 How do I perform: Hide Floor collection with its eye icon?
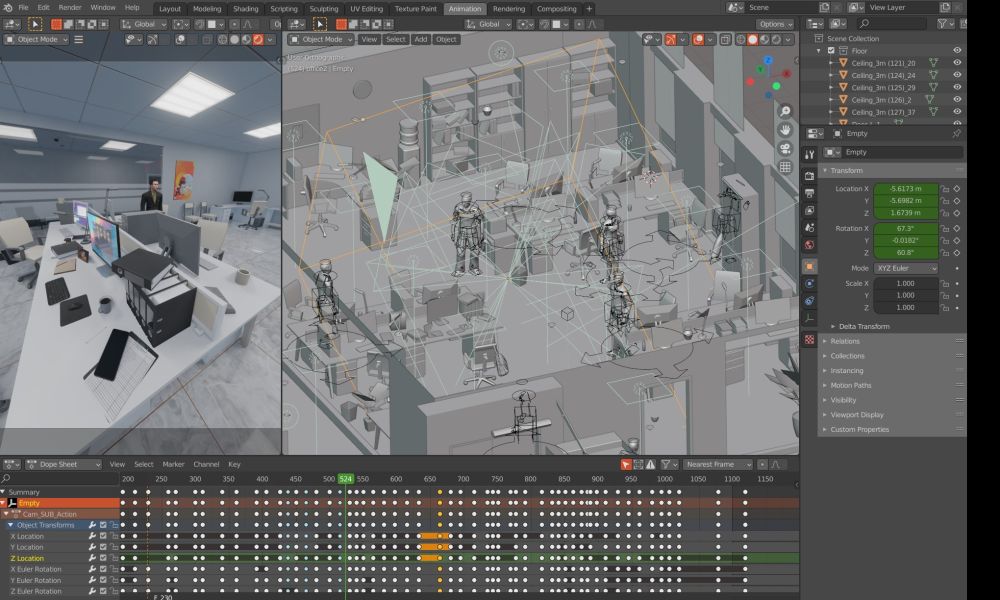point(957,50)
